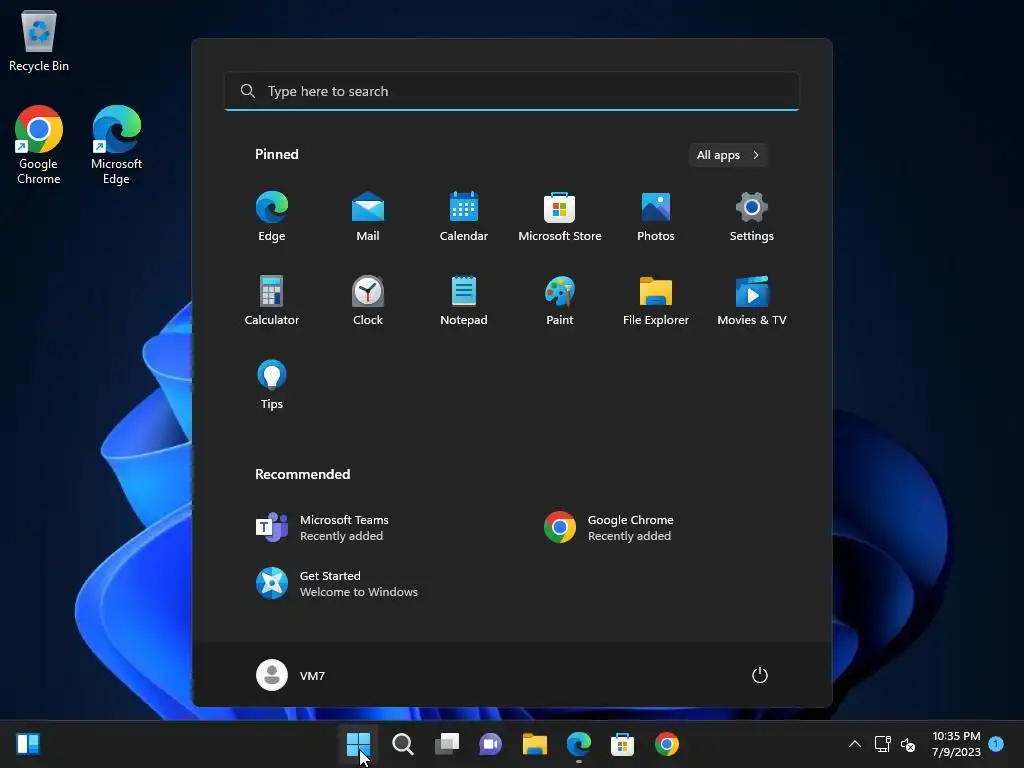Open the notification count badge
Viewport: 1024px width, 768px height.
[x=996, y=743]
